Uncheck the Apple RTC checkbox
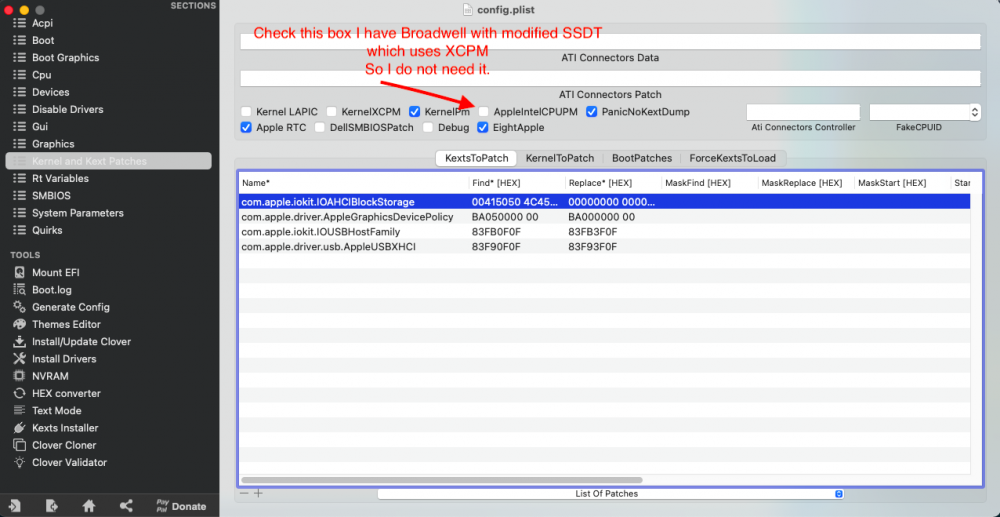This screenshot has height=517, width=1000. point(246,127)
